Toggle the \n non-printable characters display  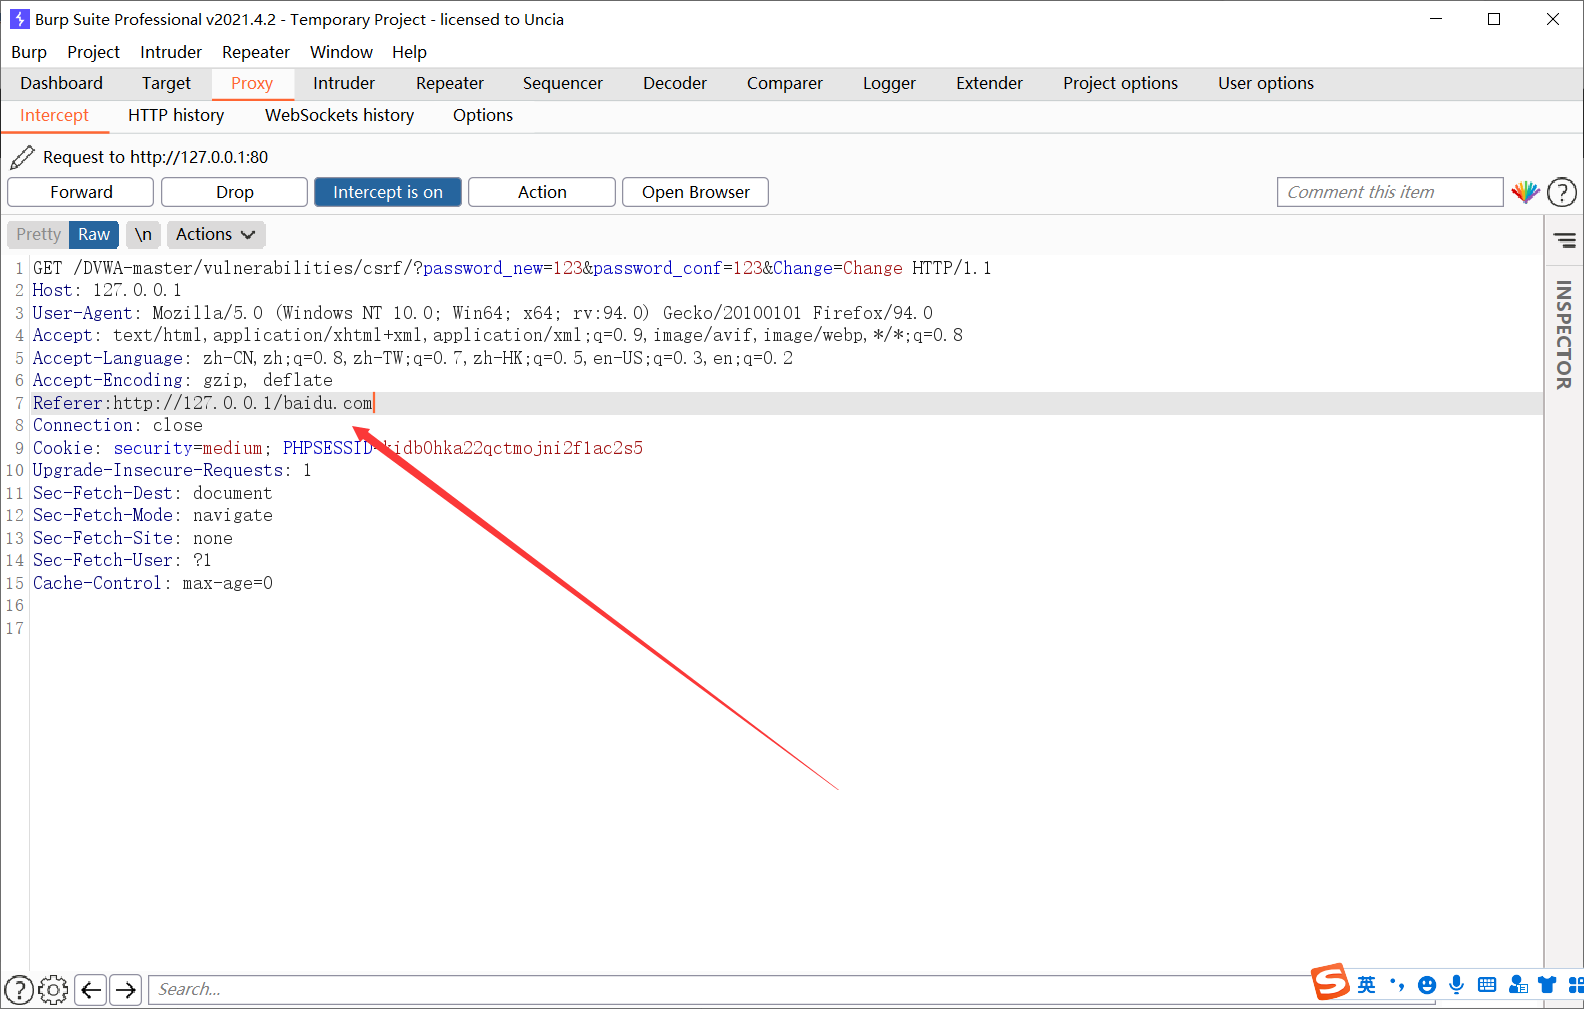coord(143,234)
